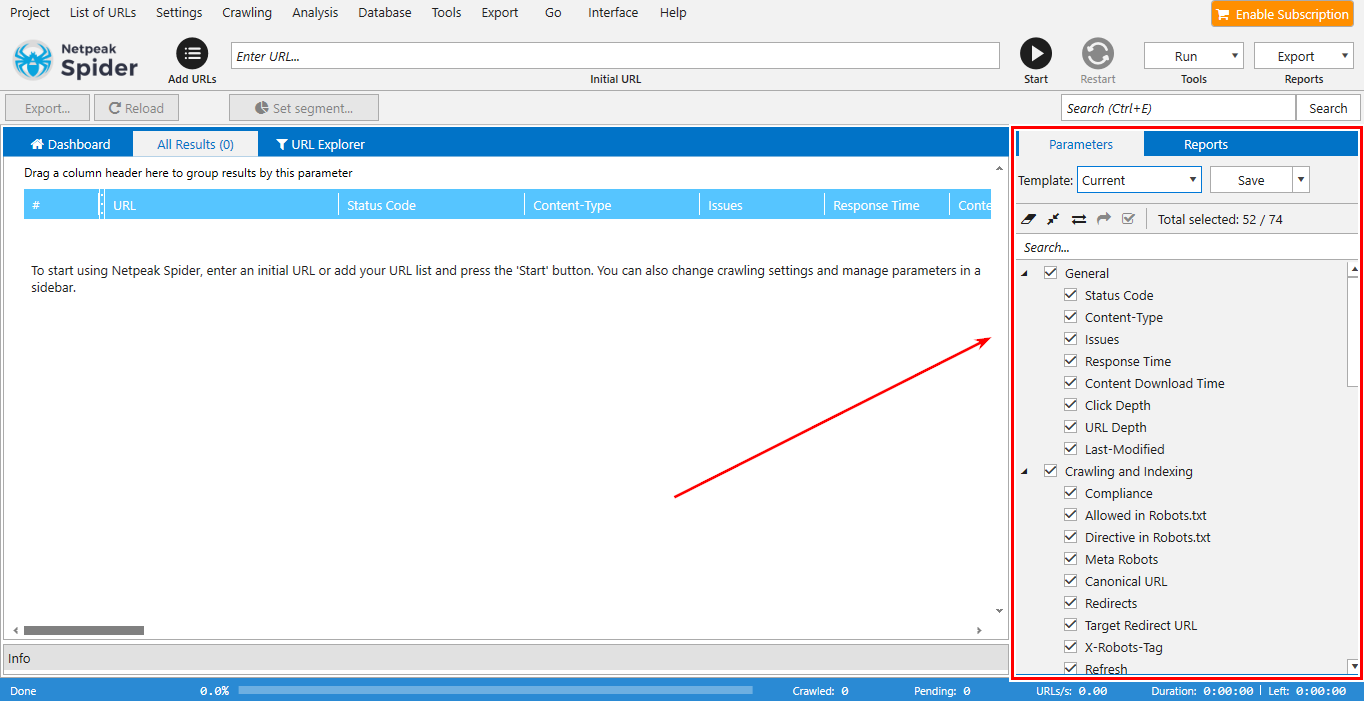Open the Database menu
Screen dimensions: 1364x701
point(385,13)
